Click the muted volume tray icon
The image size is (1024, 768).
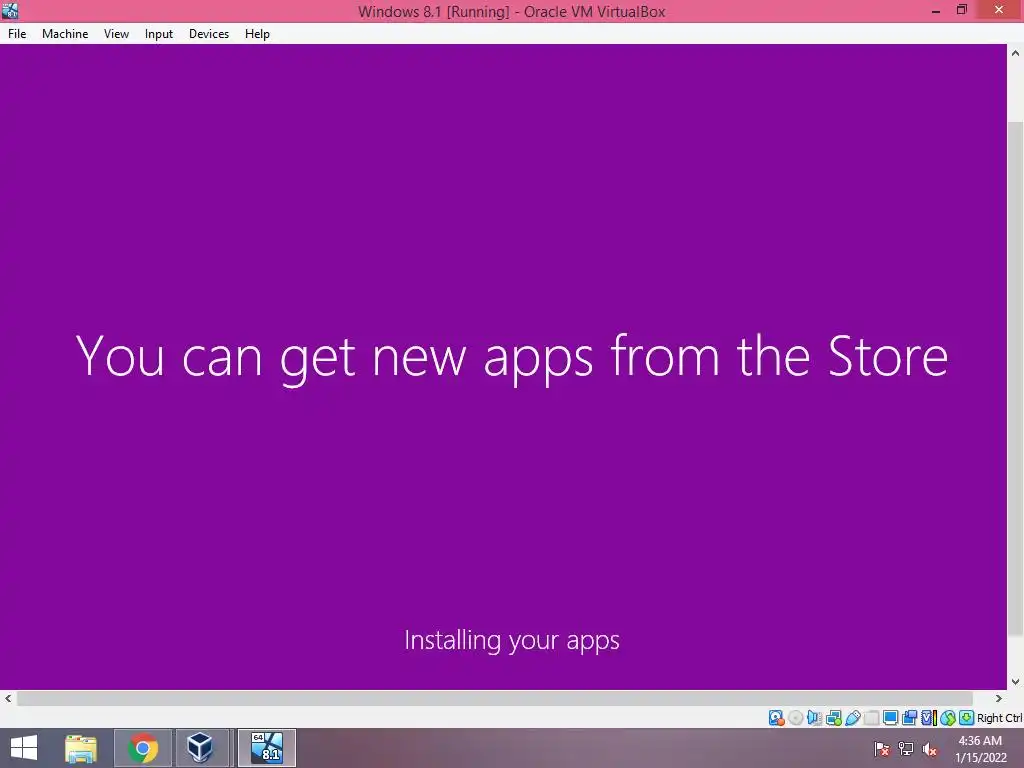click(x=929, y=749)
